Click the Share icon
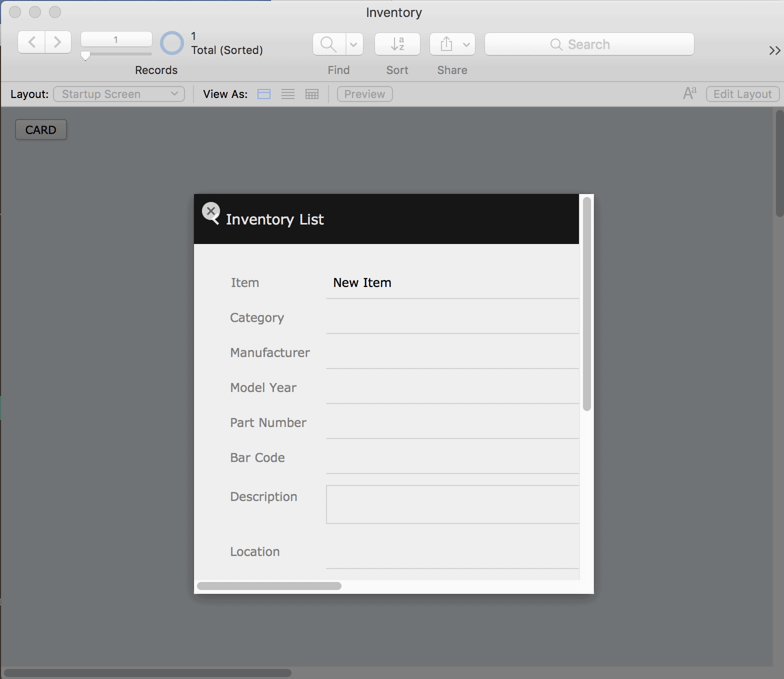The image size is (784, 679). (446, 44)
